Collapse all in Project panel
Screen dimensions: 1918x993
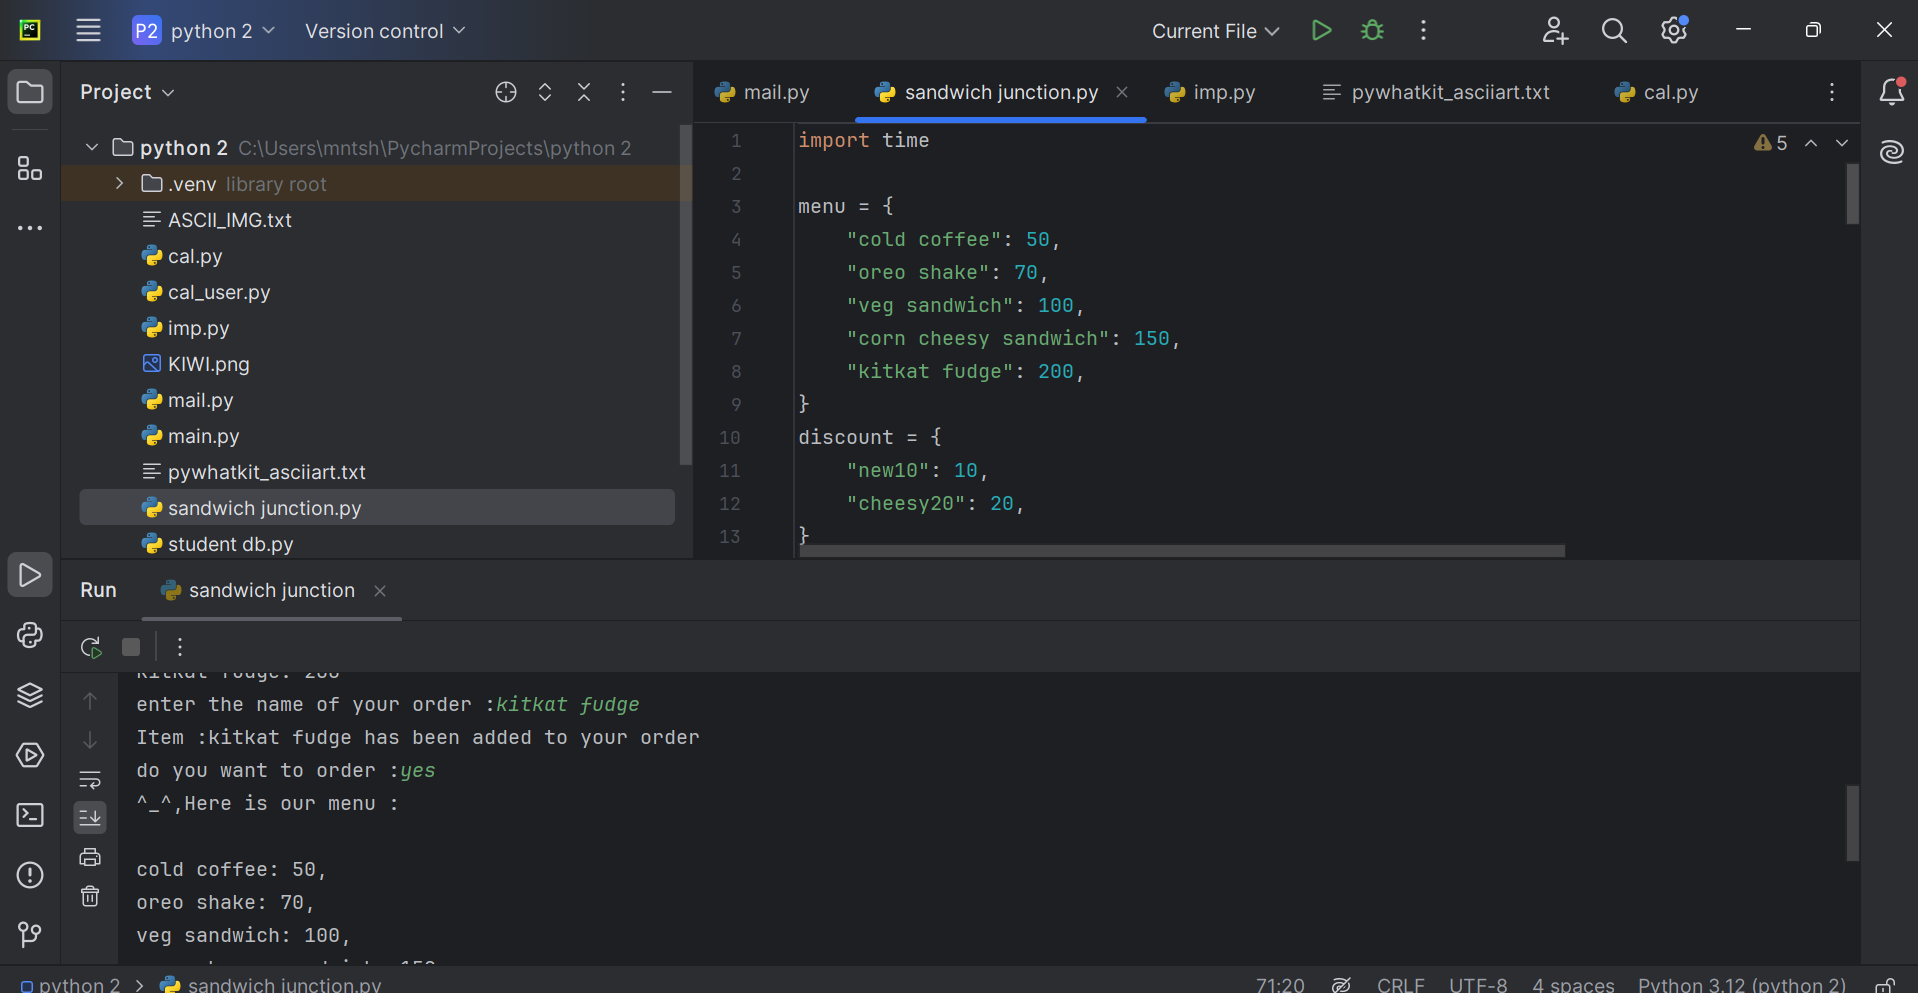[584, 92]
